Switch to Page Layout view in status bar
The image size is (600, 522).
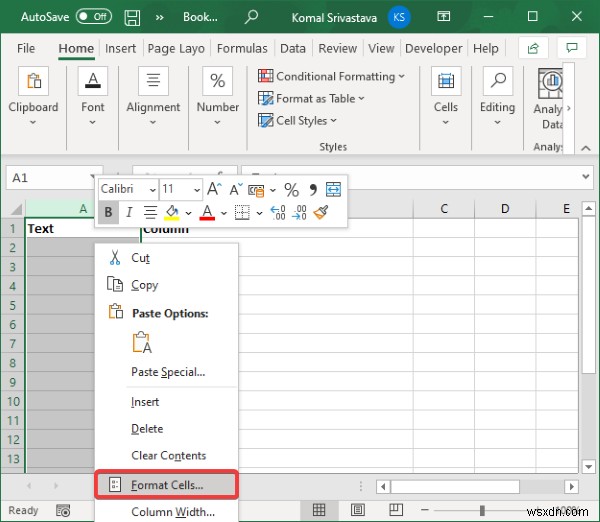pos(358,510)
